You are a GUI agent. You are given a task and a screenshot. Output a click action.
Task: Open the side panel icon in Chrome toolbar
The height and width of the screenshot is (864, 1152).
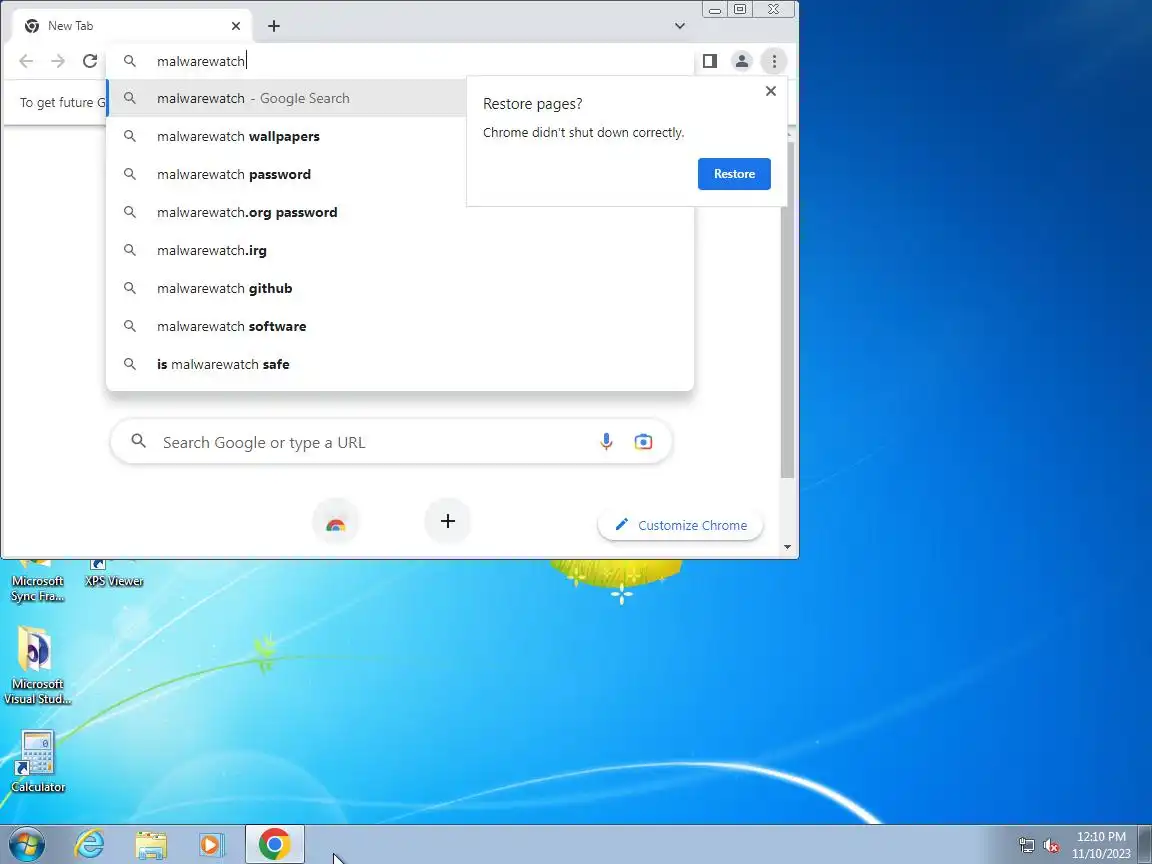pos(710,61)
